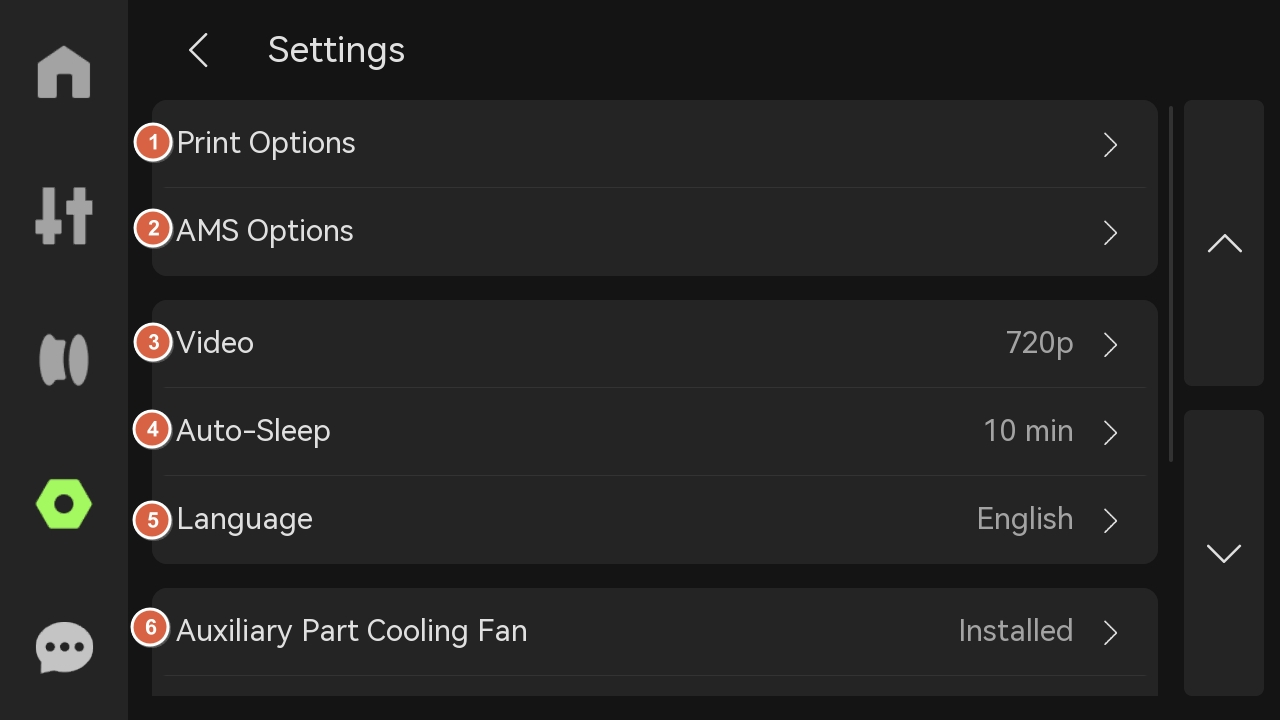Viewport: 1280px width, 720px height.
Task: Open the Auto-Sleep chevron arrow
Action: click(1110, 433)
